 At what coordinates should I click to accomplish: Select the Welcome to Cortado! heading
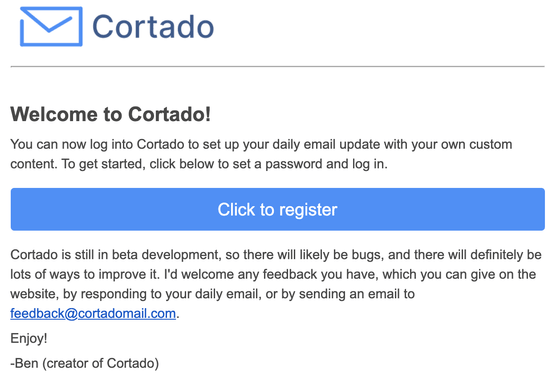[x=111, y=114]
